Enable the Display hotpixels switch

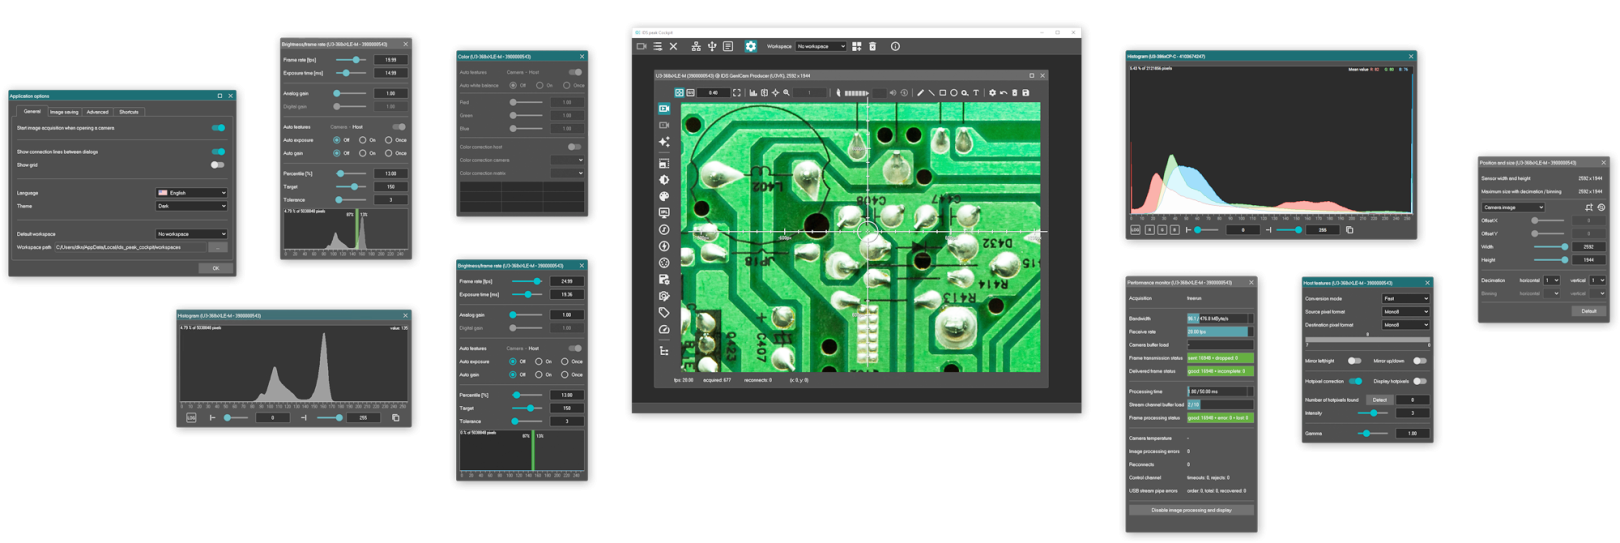(1420, 381)
